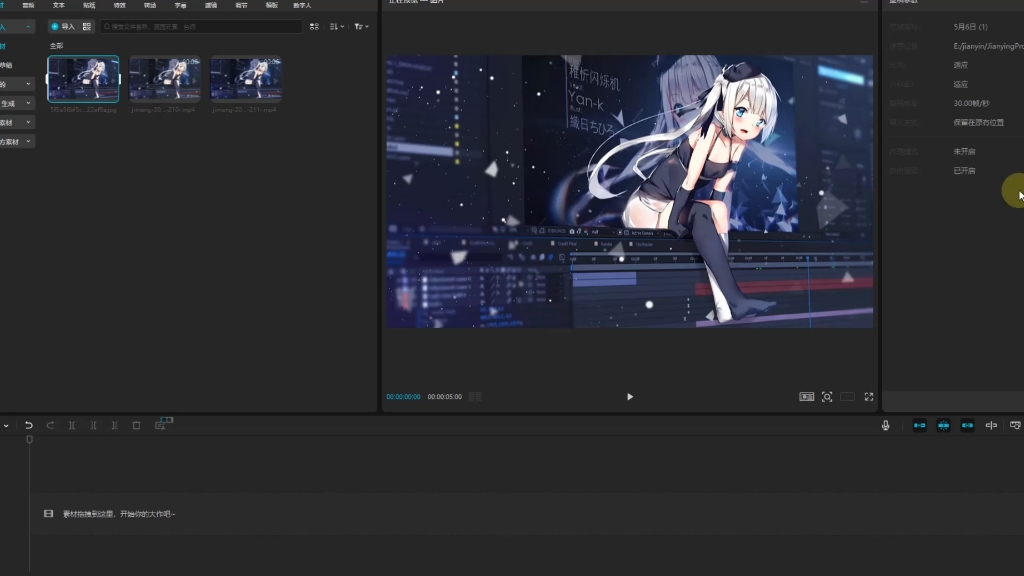The image size is (1024, 576).
Task: Open the cursor mode dropdown arrow
Action: pyautogui.click(x=6, y=426)
